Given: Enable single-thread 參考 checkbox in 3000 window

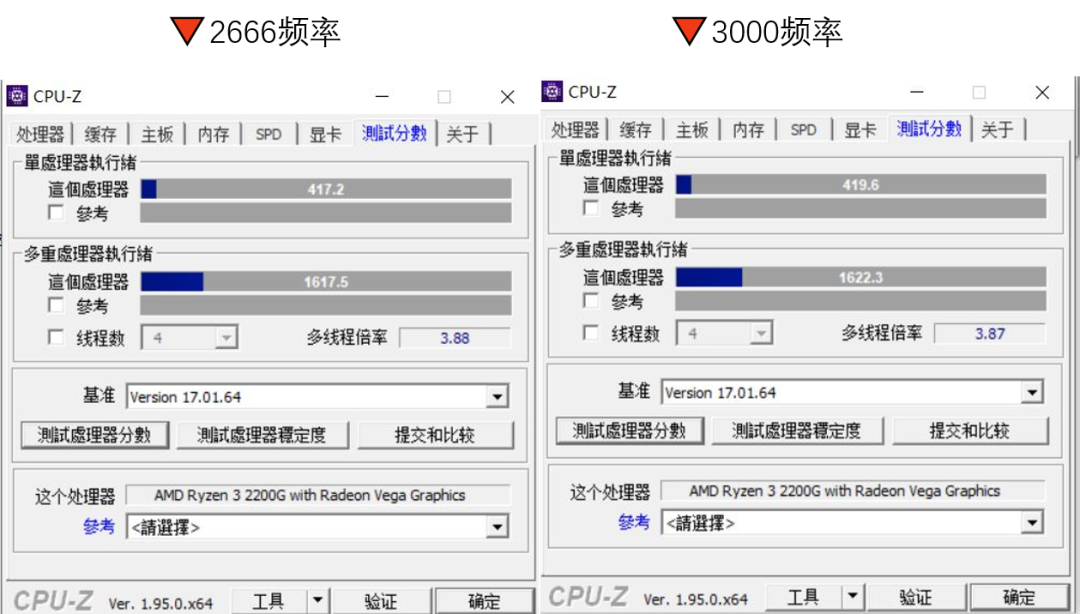Looking at the screenshot, I should click(x=591, y=207).
